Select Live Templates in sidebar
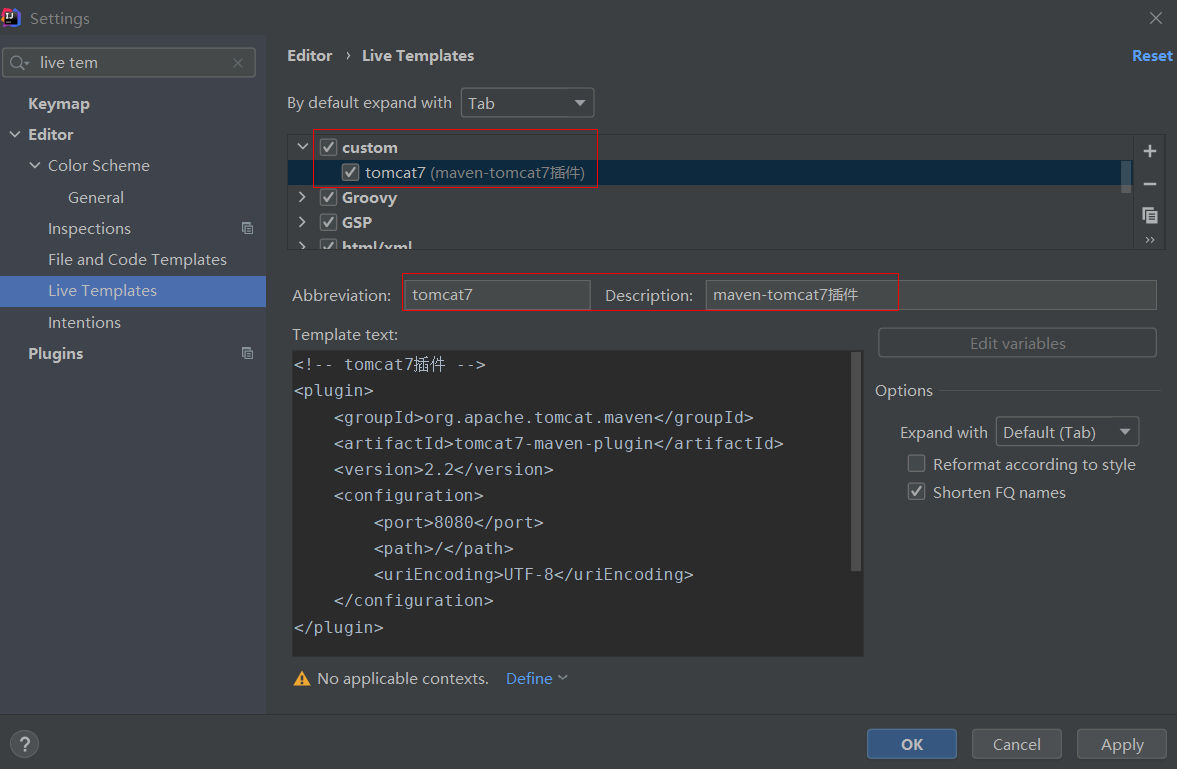 point(133,291)
